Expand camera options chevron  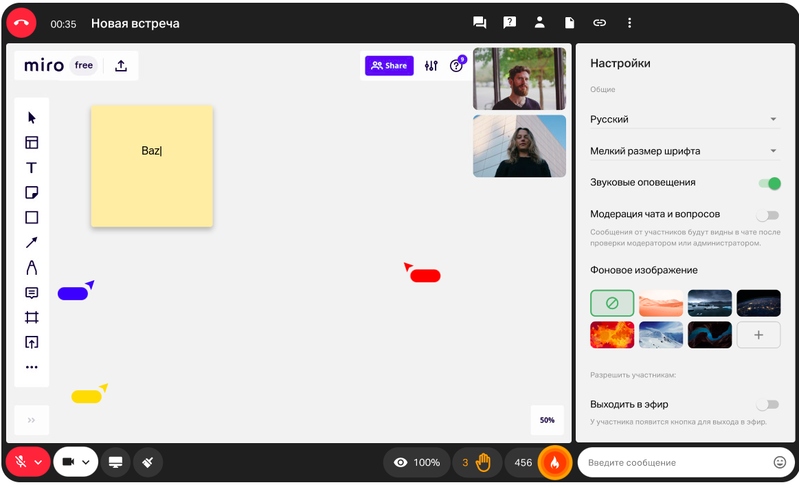(x=87, y=462)
